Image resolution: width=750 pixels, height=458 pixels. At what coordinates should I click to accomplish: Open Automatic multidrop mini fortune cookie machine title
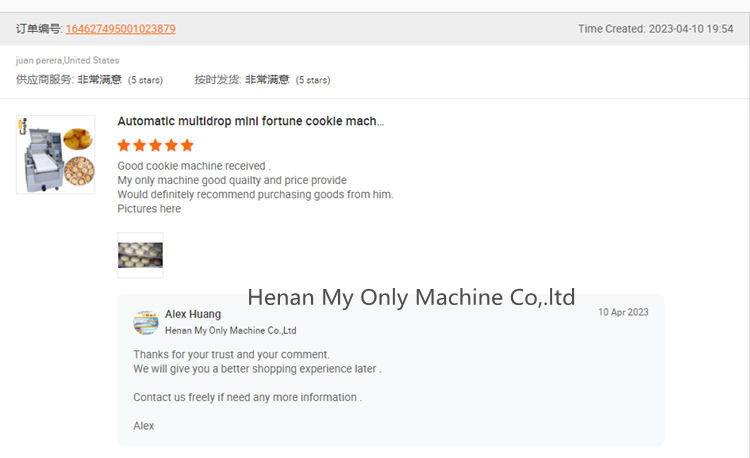(251, 121)
